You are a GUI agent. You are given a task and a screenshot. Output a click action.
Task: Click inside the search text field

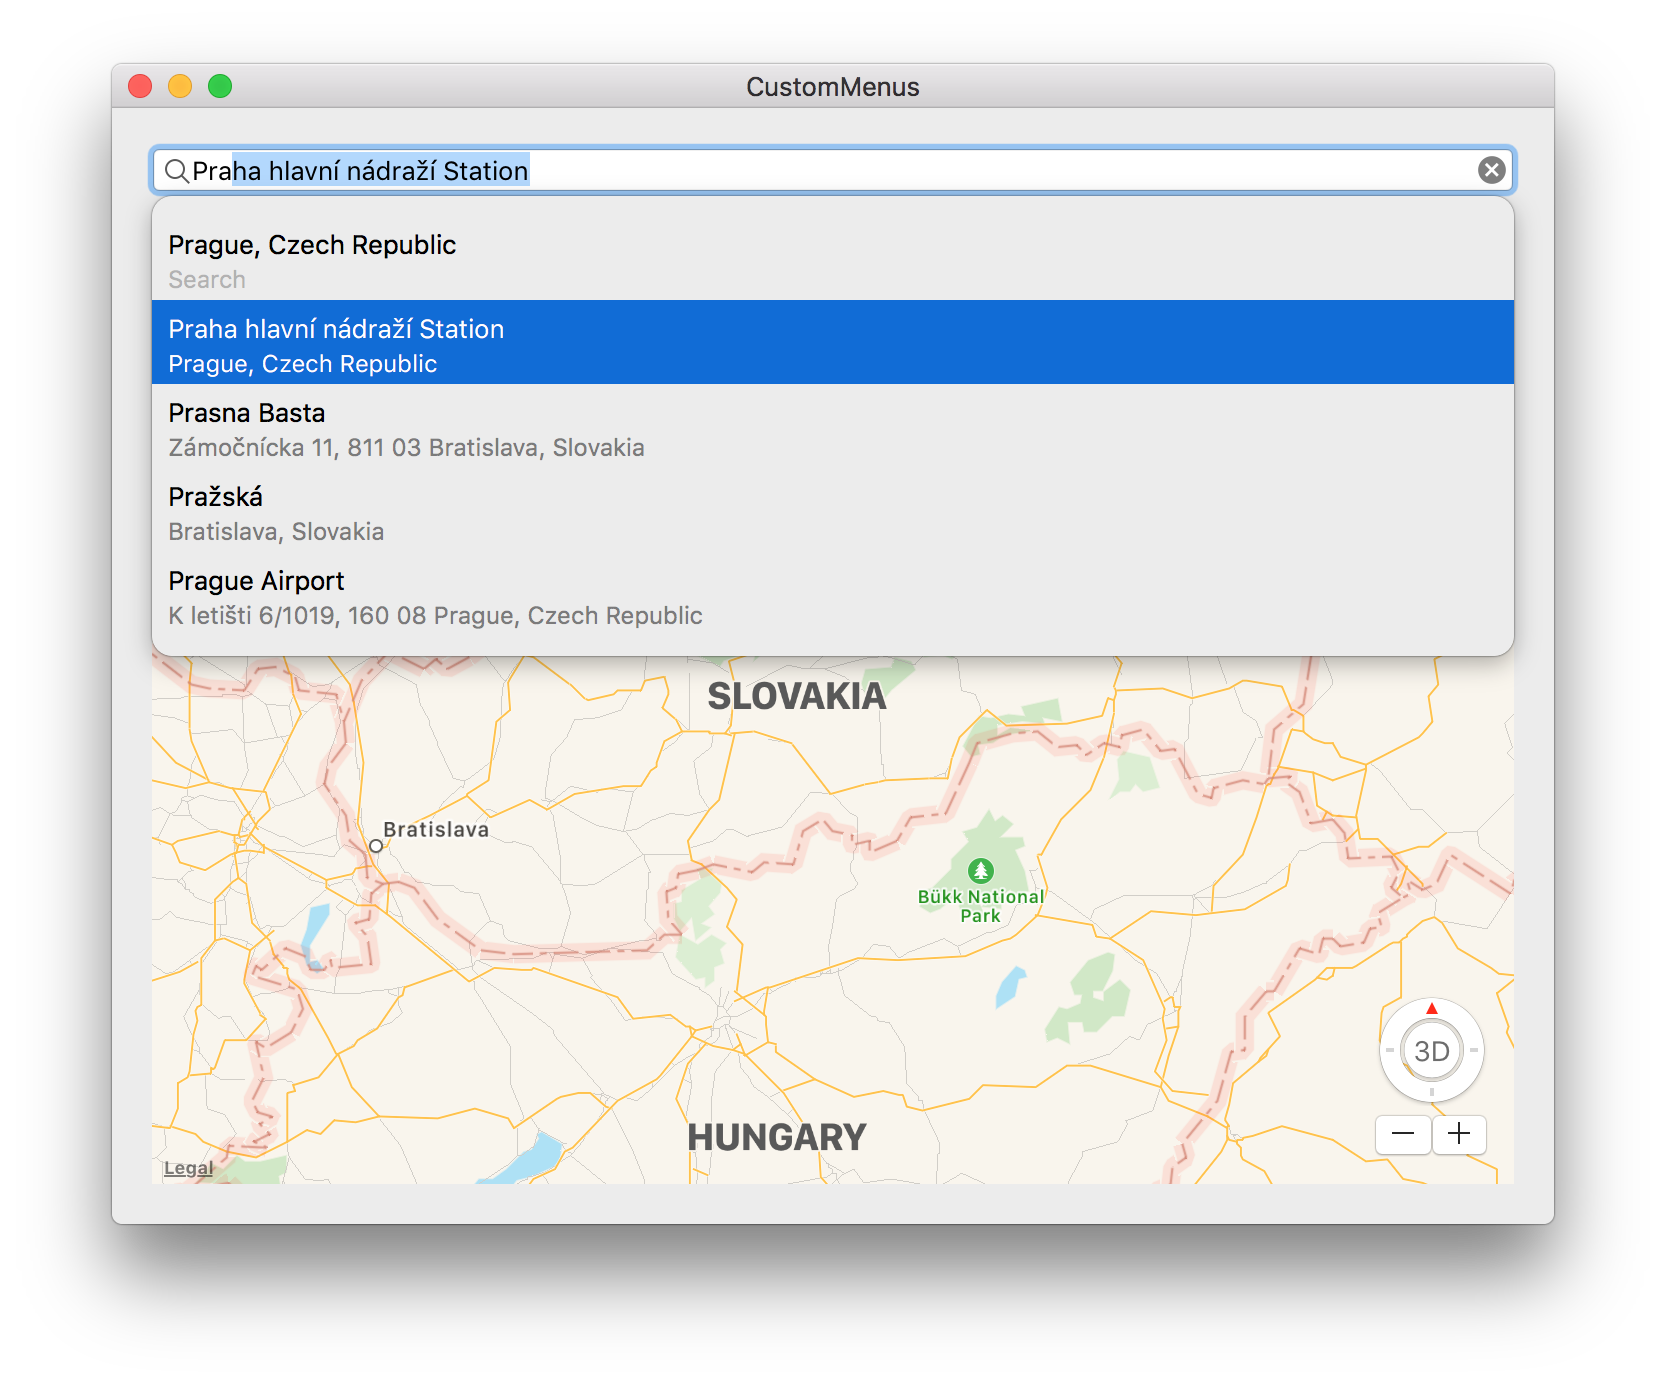coord(833,171)
